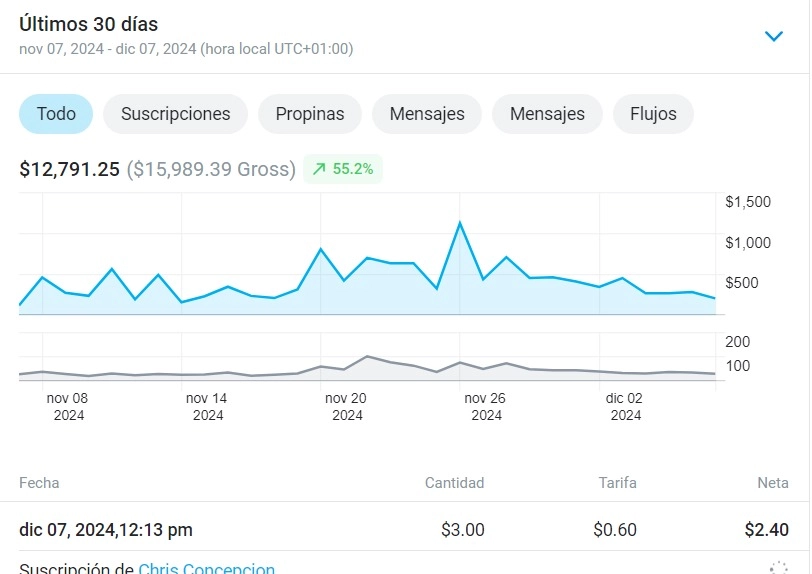Click the highest peak on earnings chart
This screenshot has width=812, height=574.
(460, 223)
